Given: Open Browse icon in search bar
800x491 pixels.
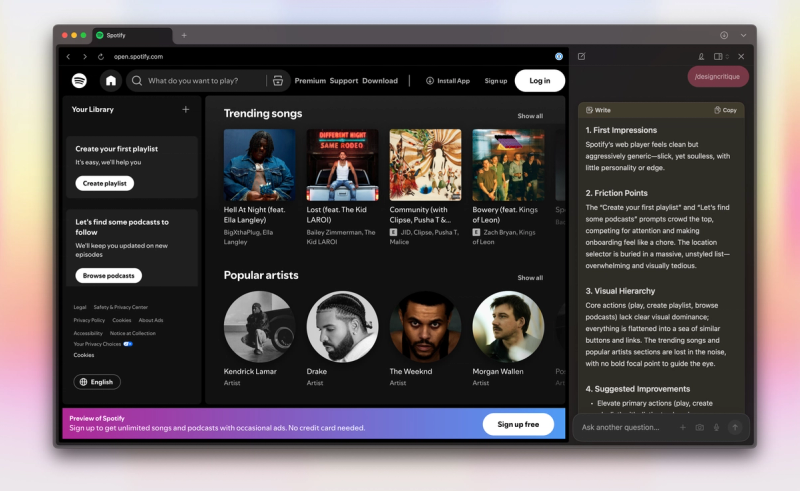Looking at the screenshot, I should (278, 81).
